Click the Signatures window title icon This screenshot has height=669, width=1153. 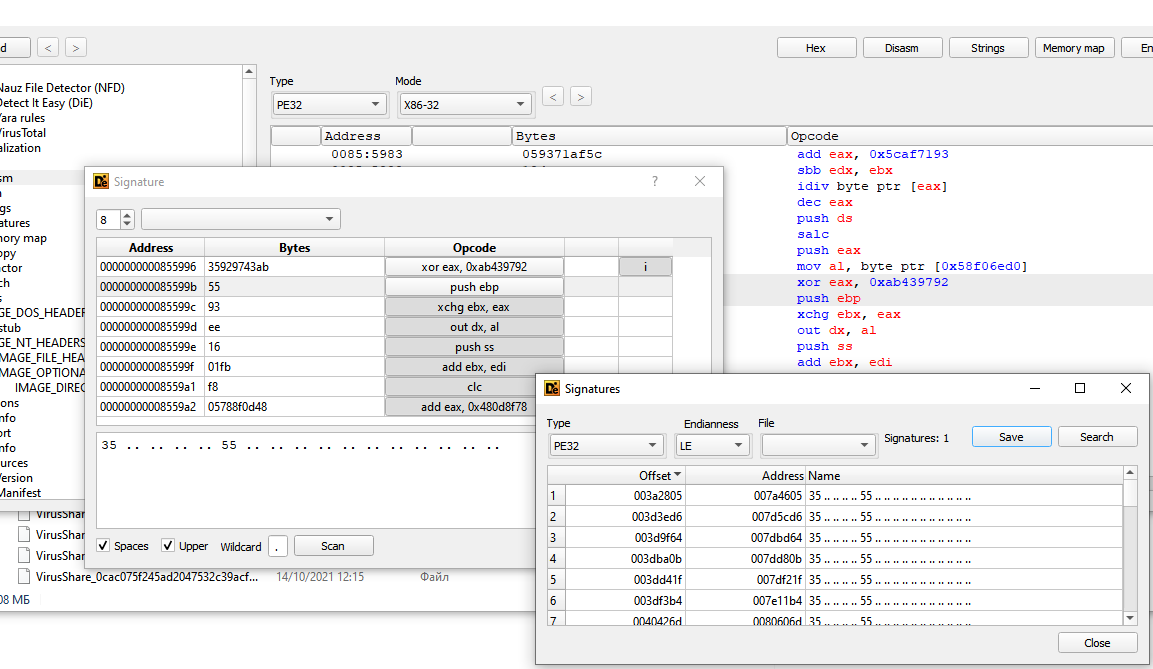(x=552, y=388)
